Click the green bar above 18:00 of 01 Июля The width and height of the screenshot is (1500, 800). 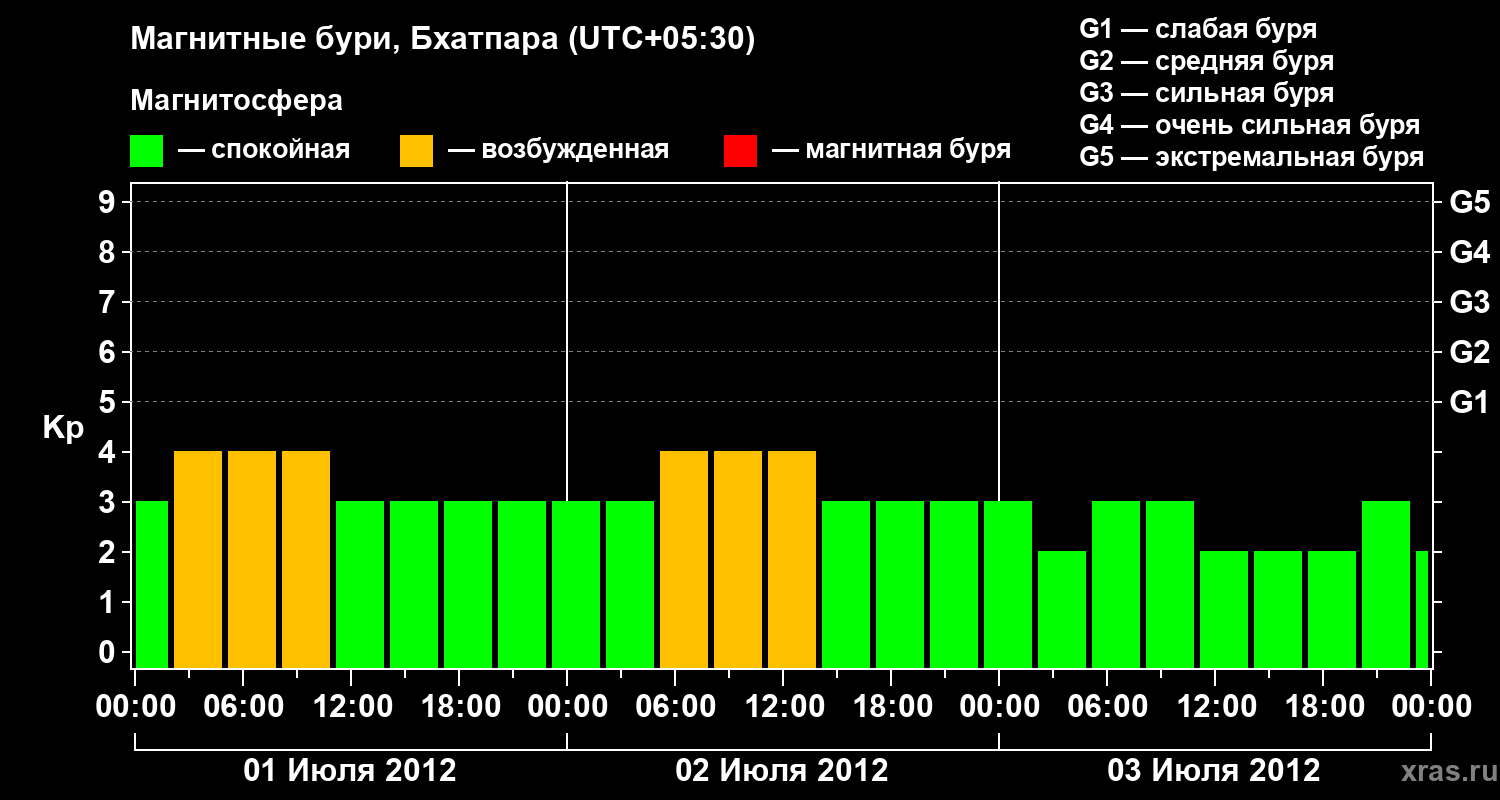tap(468, 584)
